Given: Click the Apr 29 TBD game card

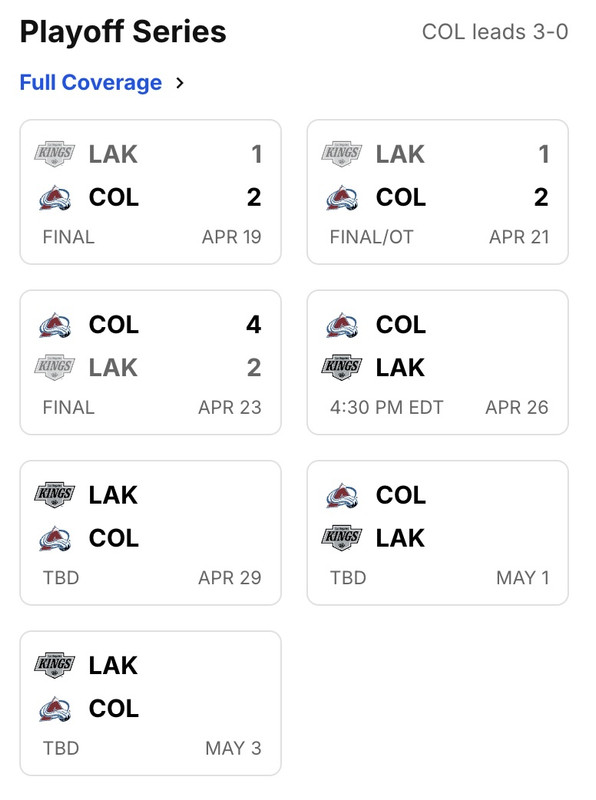Looking at the screenshot, I should [x=150, y=531].
